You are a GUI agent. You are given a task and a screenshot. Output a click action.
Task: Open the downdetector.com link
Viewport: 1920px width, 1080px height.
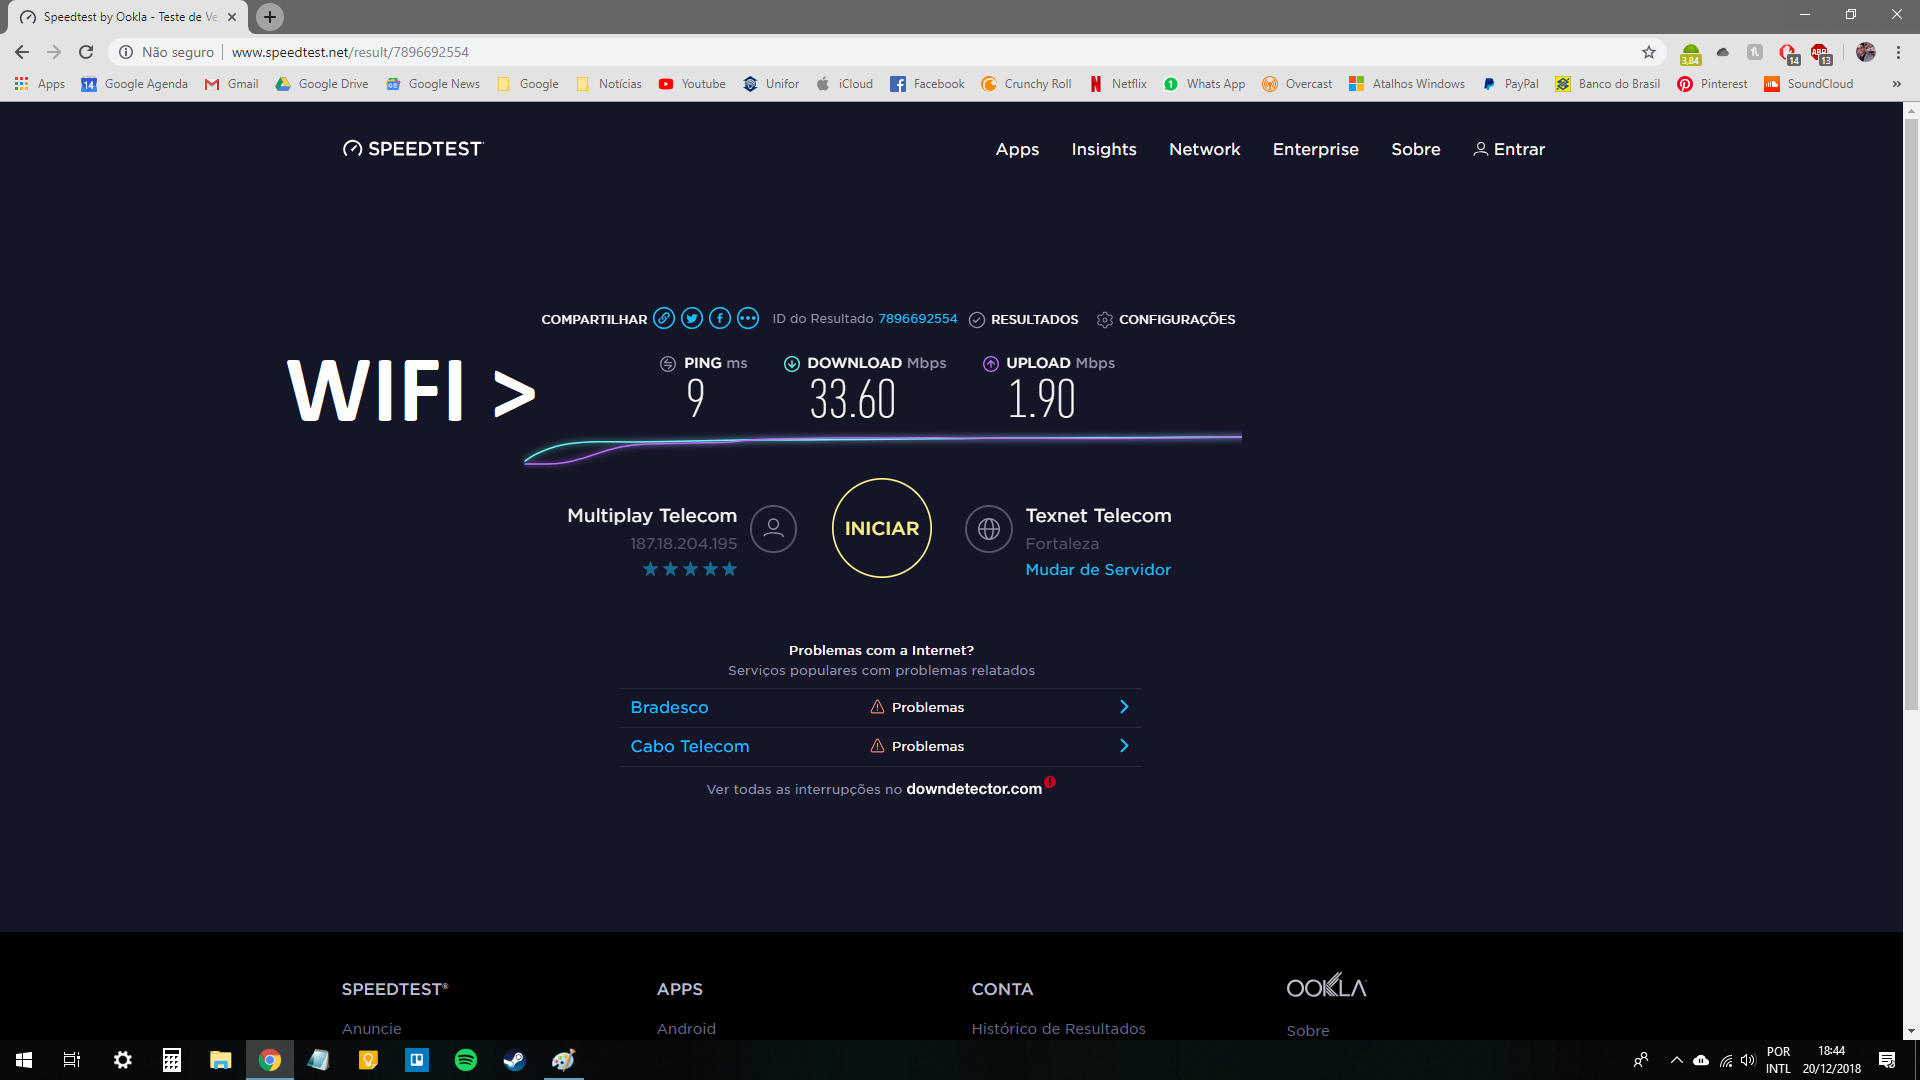[x=974, y=789]
